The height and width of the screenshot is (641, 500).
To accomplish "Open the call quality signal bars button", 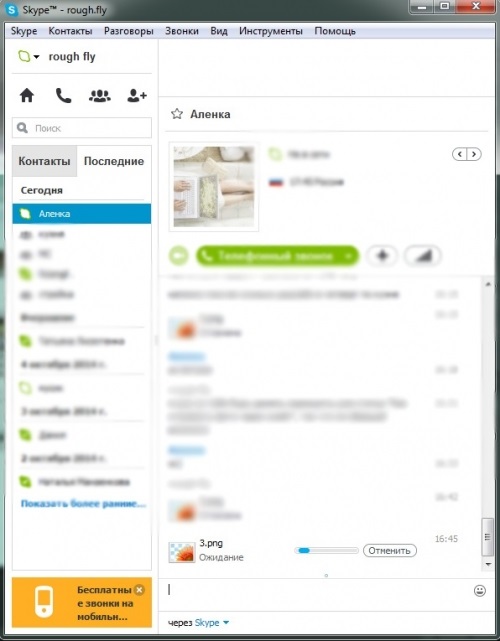I will click(x=423, y=256).
